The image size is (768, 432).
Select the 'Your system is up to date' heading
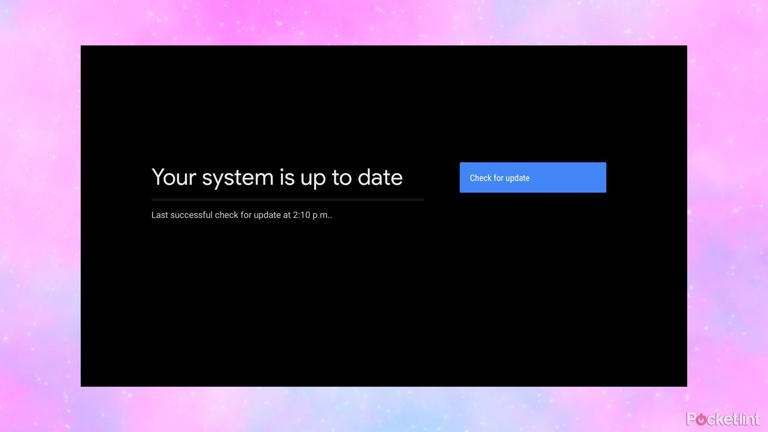277,177
